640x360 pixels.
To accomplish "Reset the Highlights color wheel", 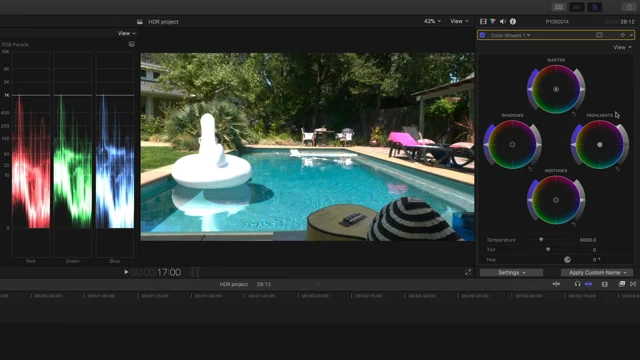I will click(618, 169).
